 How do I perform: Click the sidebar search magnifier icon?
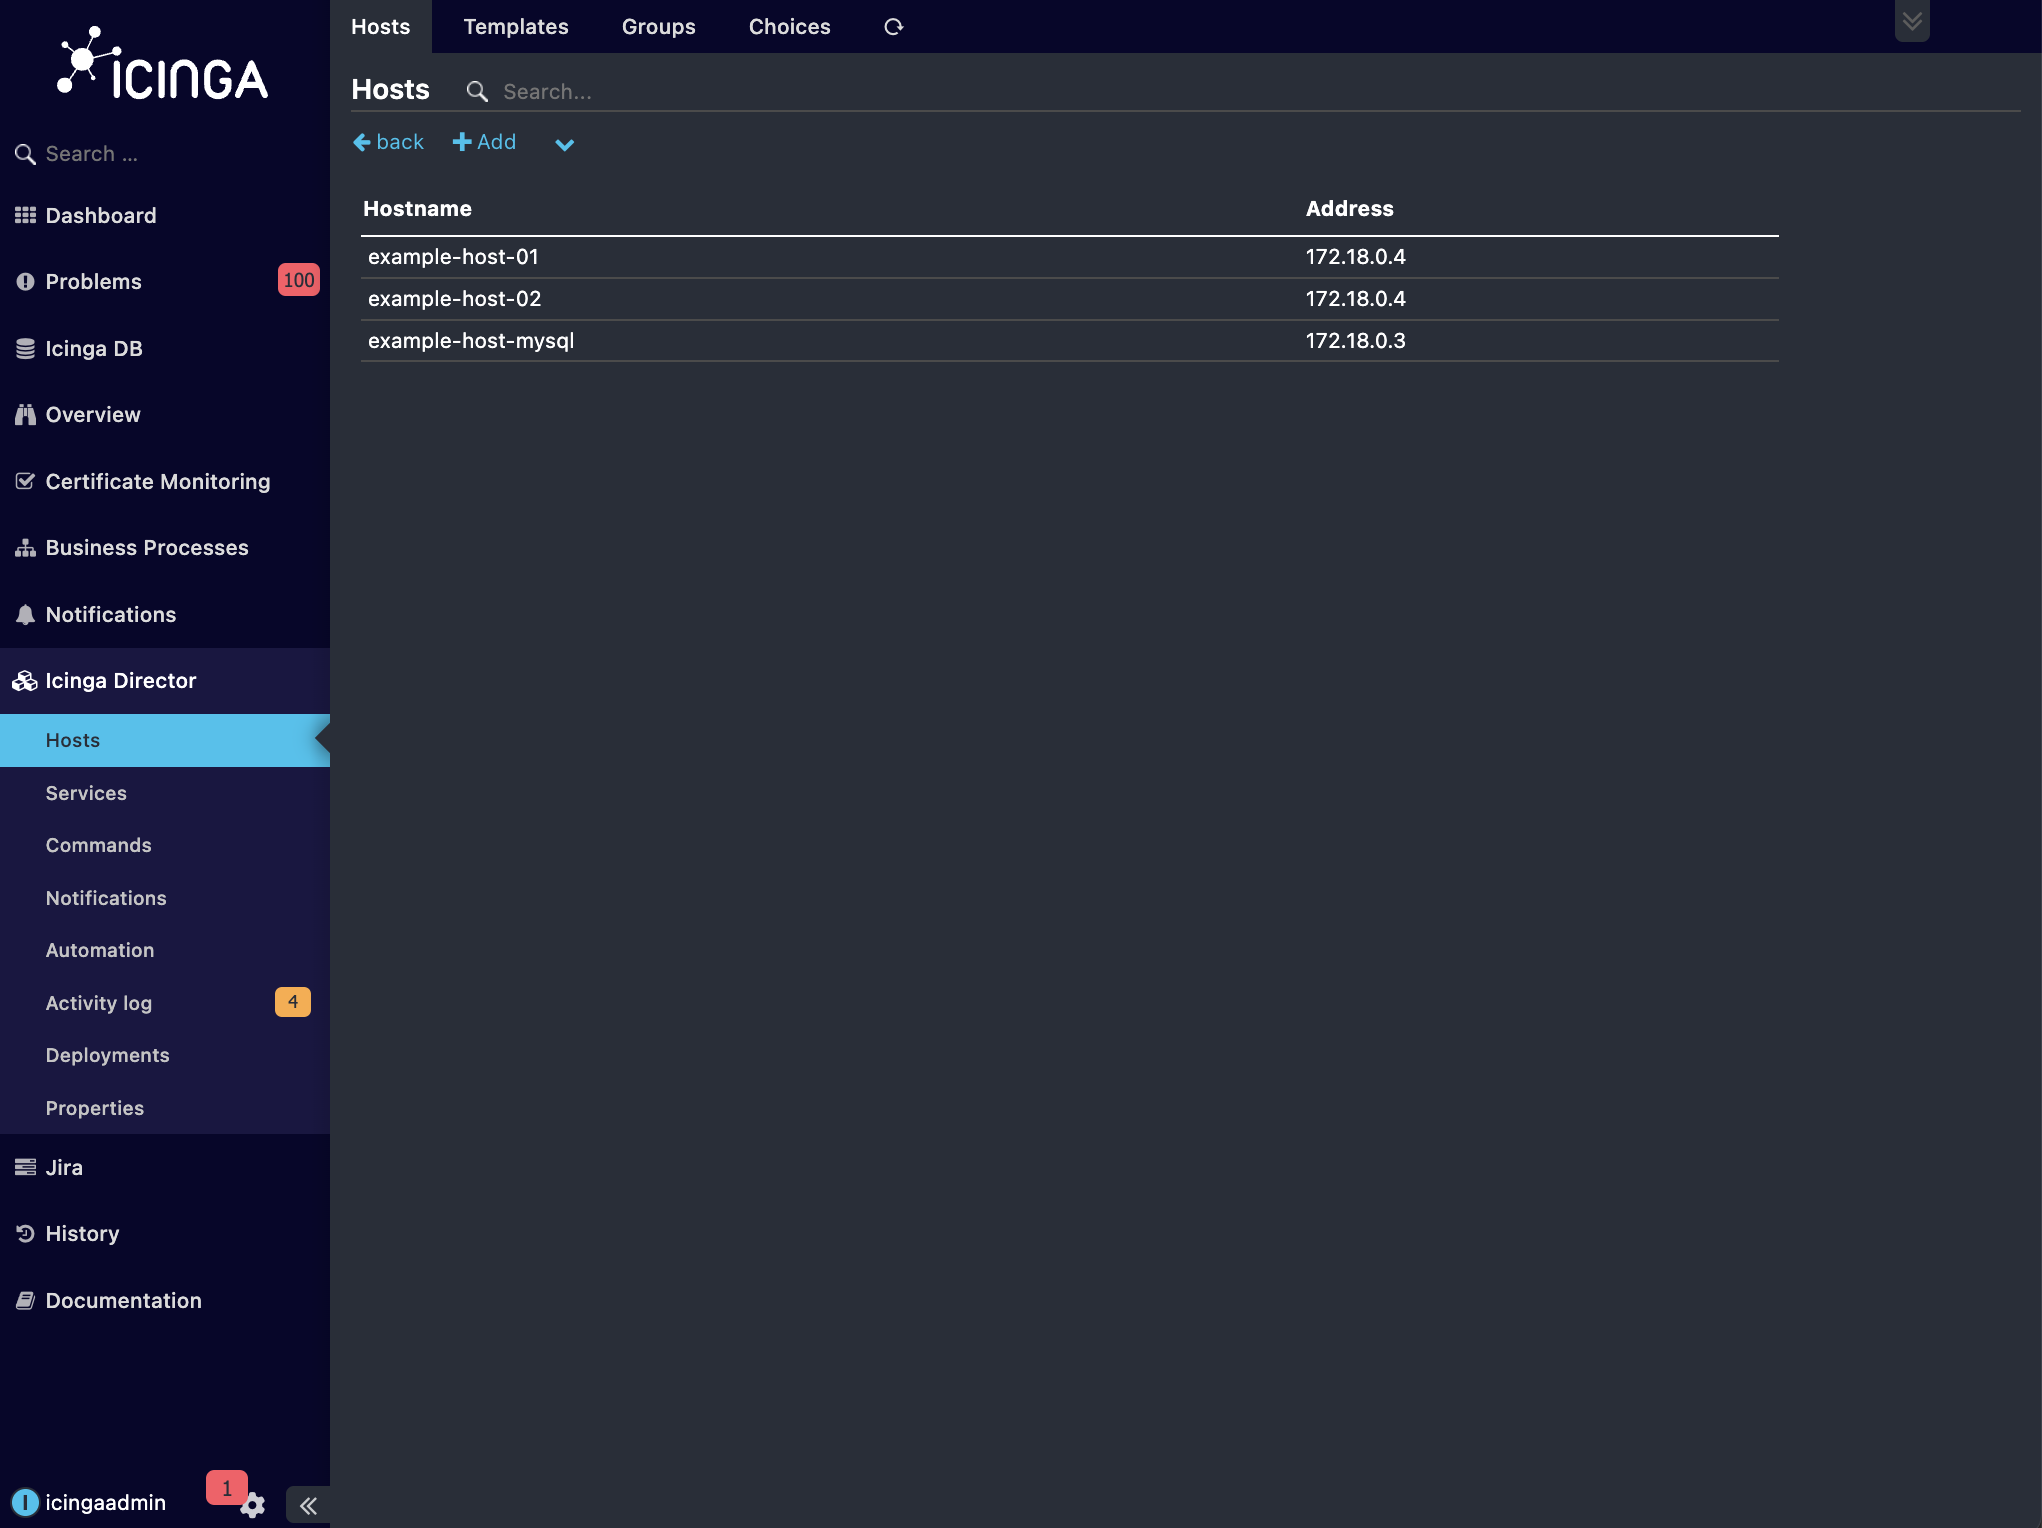coord(25,154)
